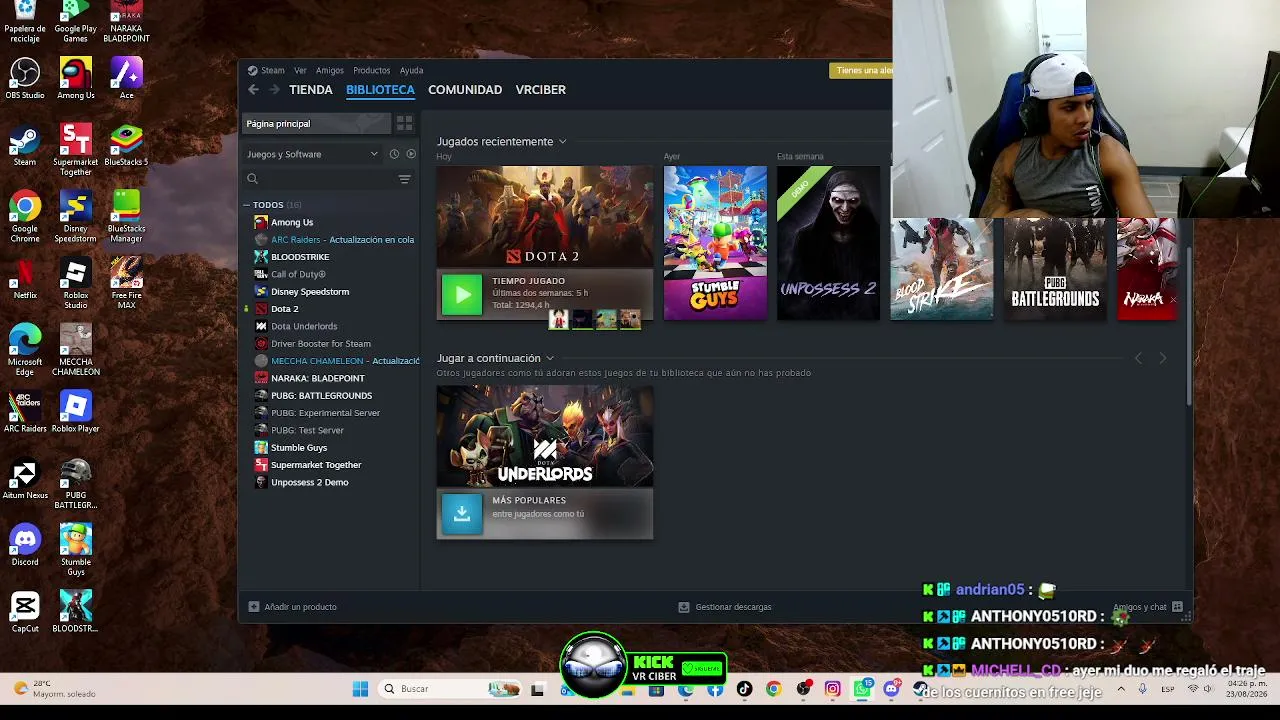
Task: Open the Free Fire MAX desktop shortcut
Action: click(126, 284)
